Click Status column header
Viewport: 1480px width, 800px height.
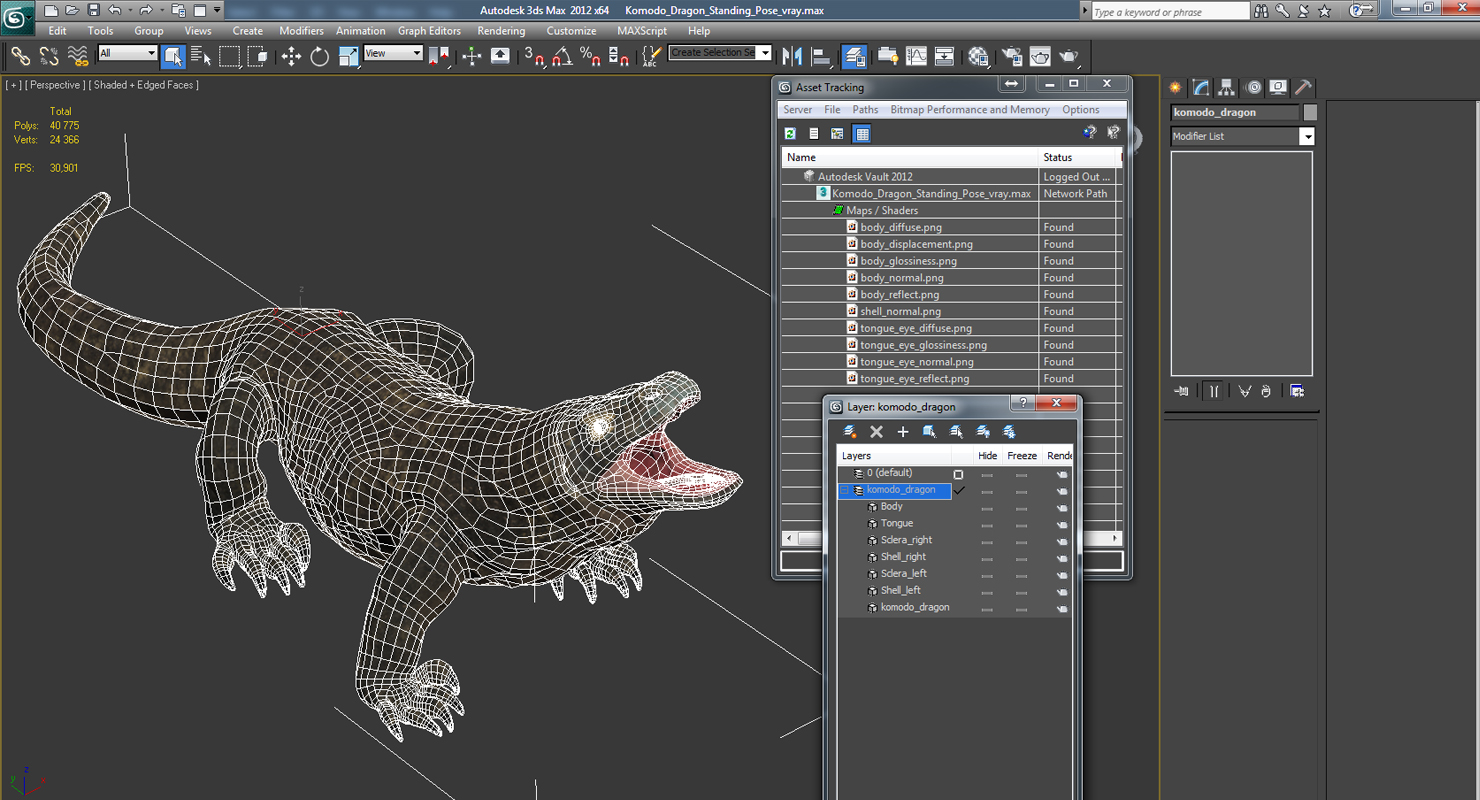(x=1079, y=157)
